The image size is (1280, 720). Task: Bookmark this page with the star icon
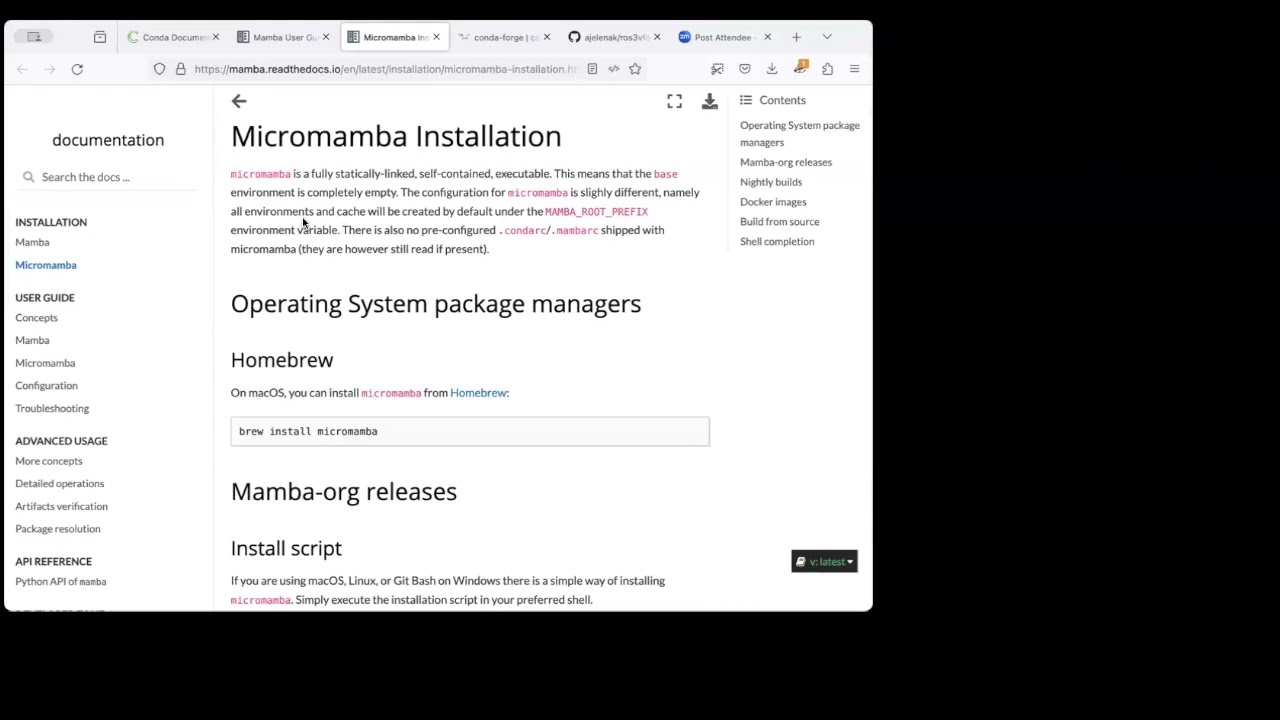tap(635, 69)
